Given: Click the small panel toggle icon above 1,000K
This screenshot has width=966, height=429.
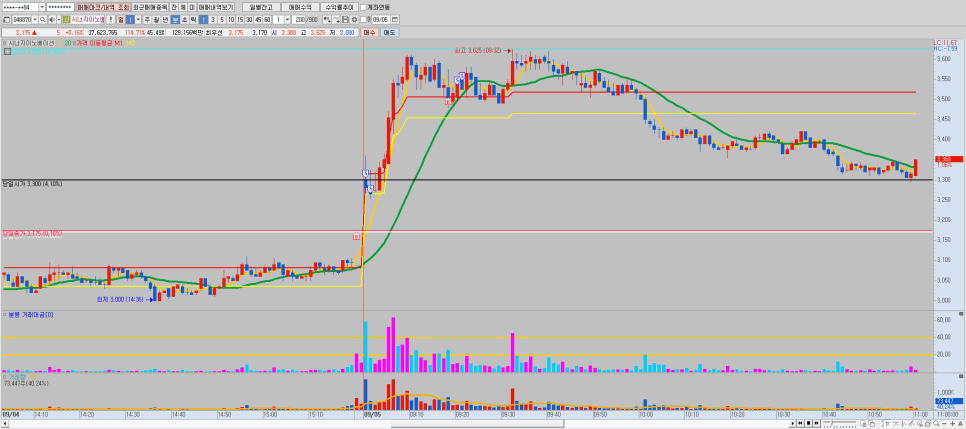Looking at the screenshot, I should tap(961, 376).
